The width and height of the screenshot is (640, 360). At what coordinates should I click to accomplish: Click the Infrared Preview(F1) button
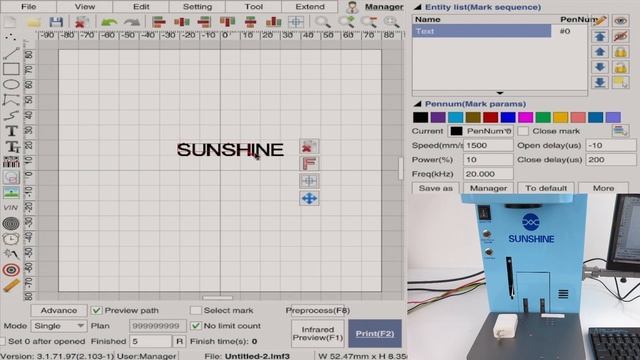pyautogui.click(x=318, y=333)
